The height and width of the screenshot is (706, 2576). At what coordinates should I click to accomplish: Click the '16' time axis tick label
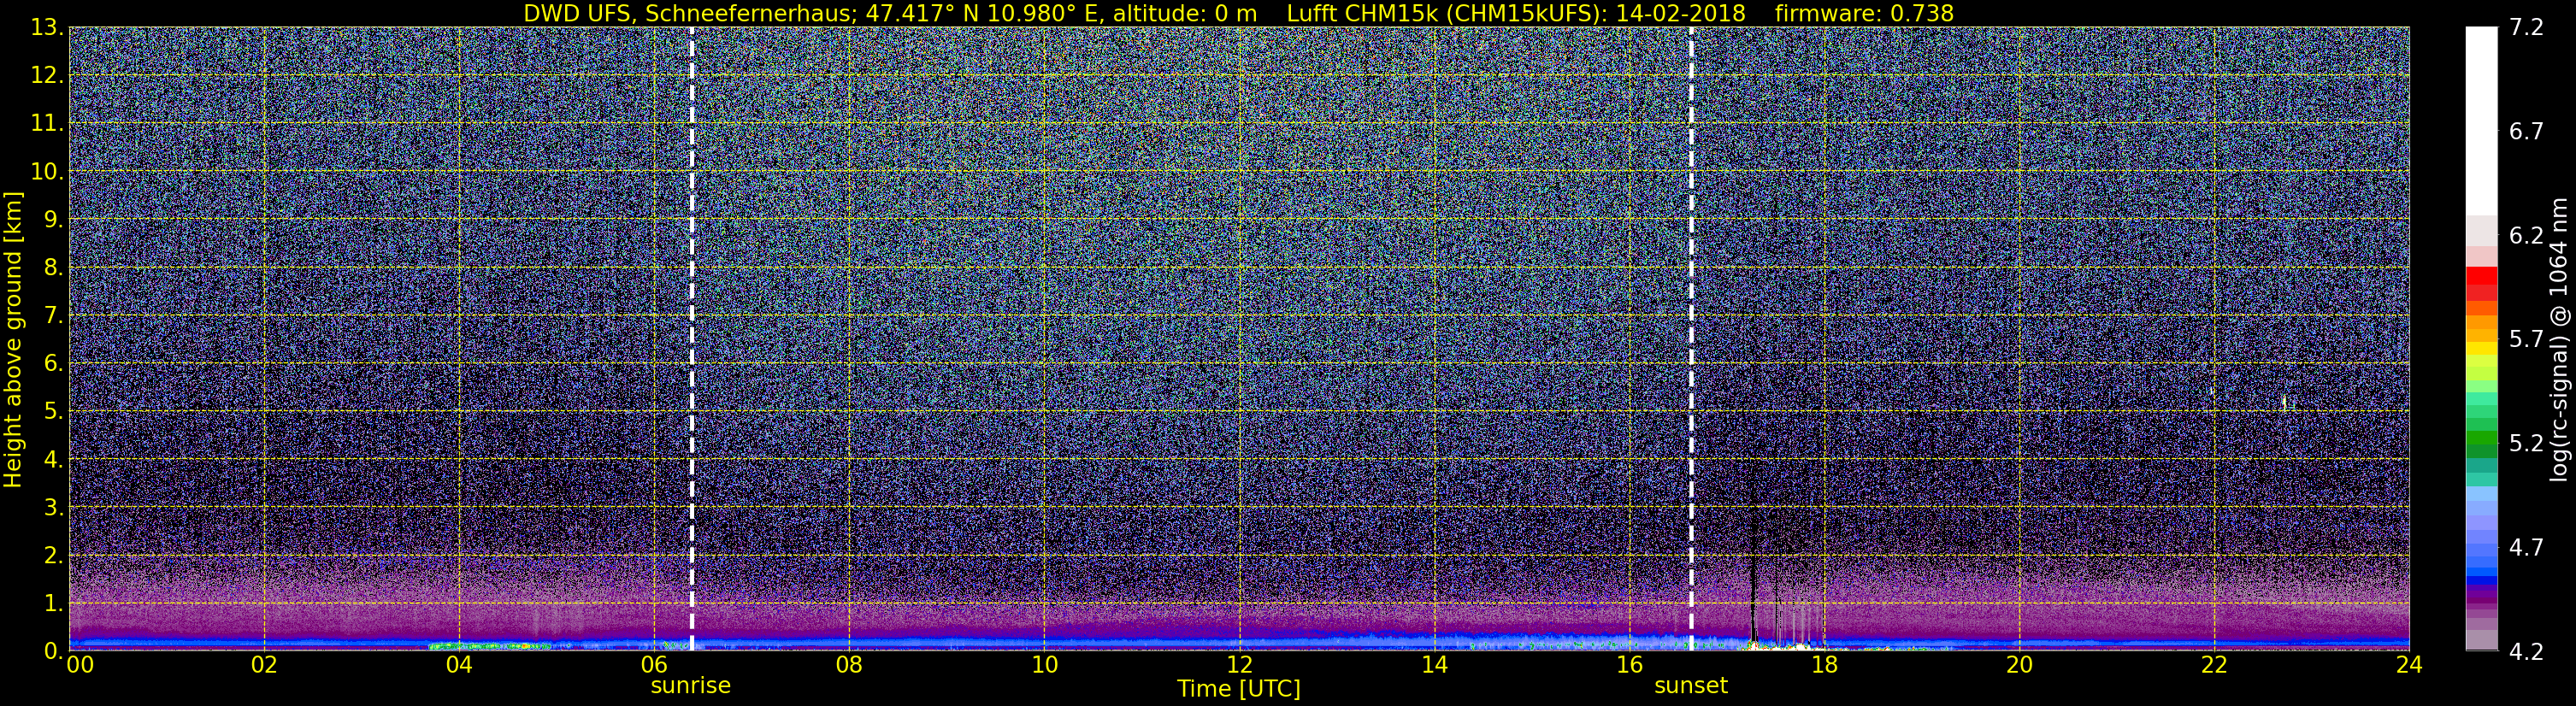coord(1629,665)
